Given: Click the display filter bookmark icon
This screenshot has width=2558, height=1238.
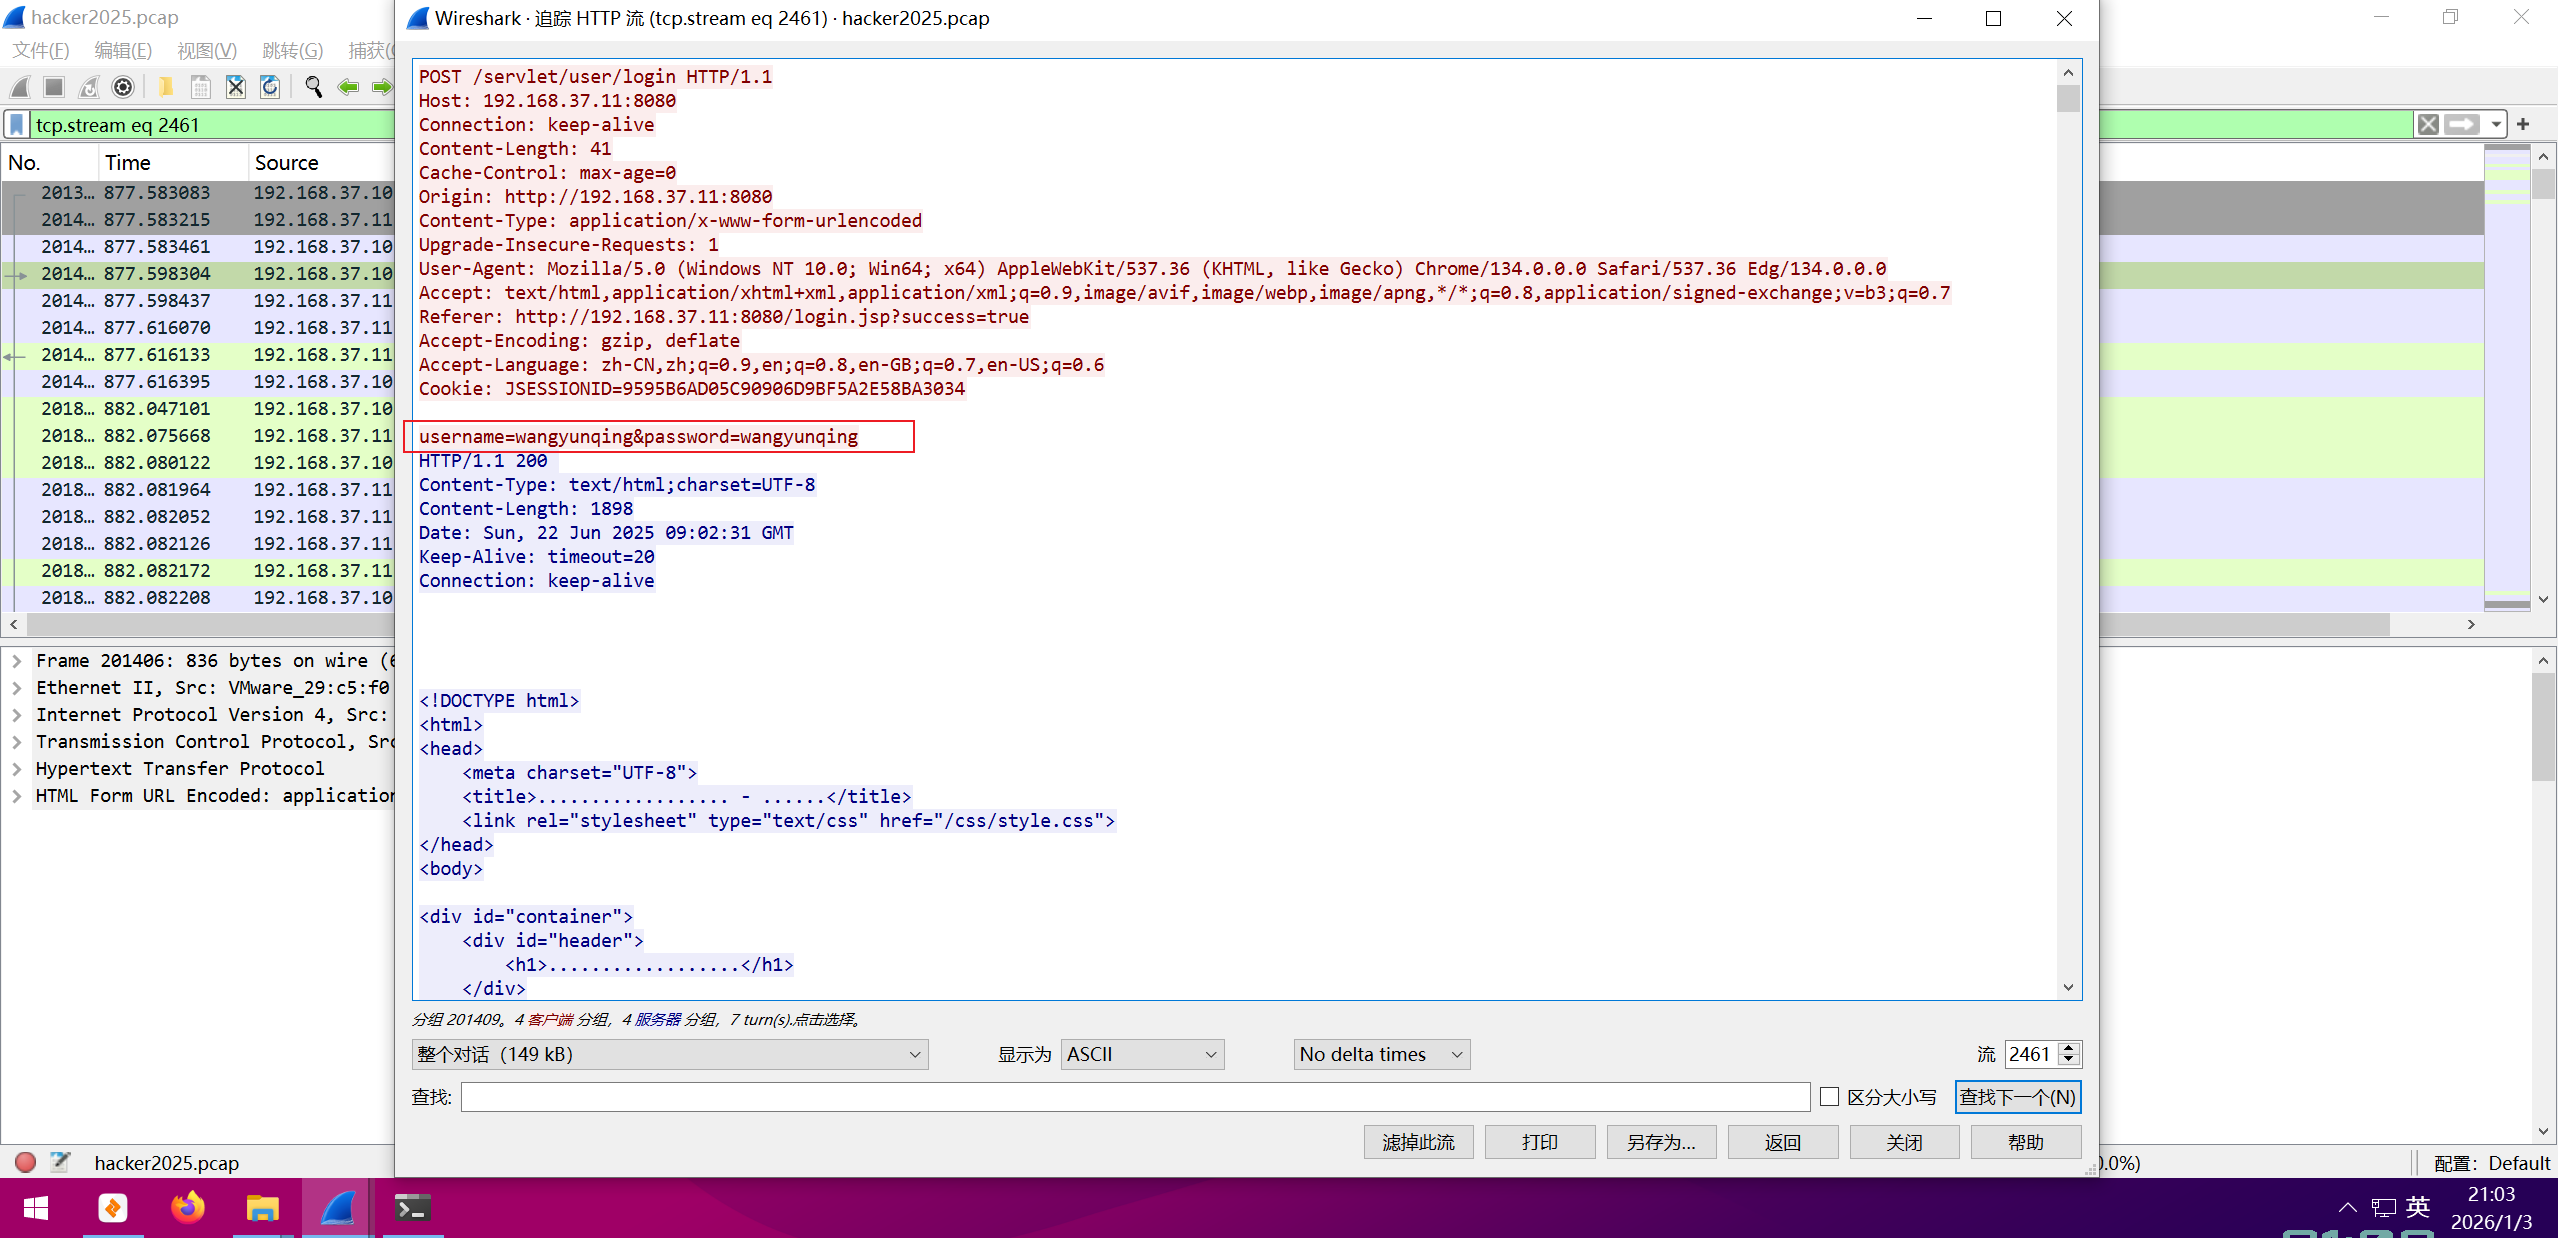Looking at the screenshot, I should (x=17, y=125).
